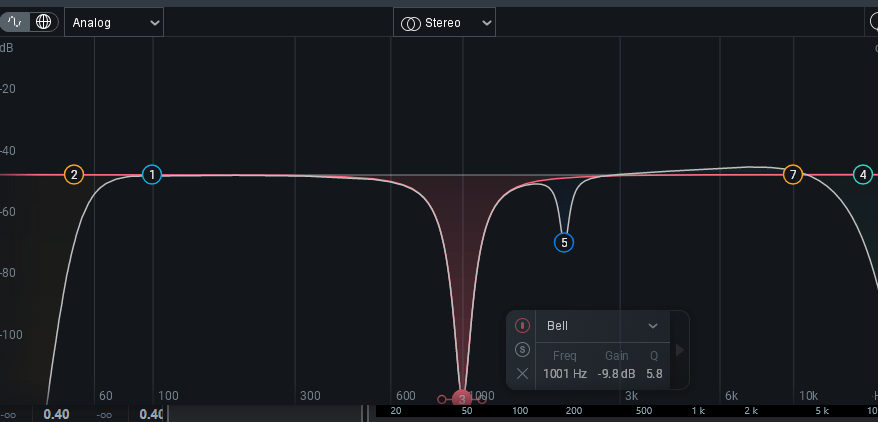The width and height of the screenshot is (878, 422).
Task: Switch to the globe view icon
Action: tap(43, 21)
